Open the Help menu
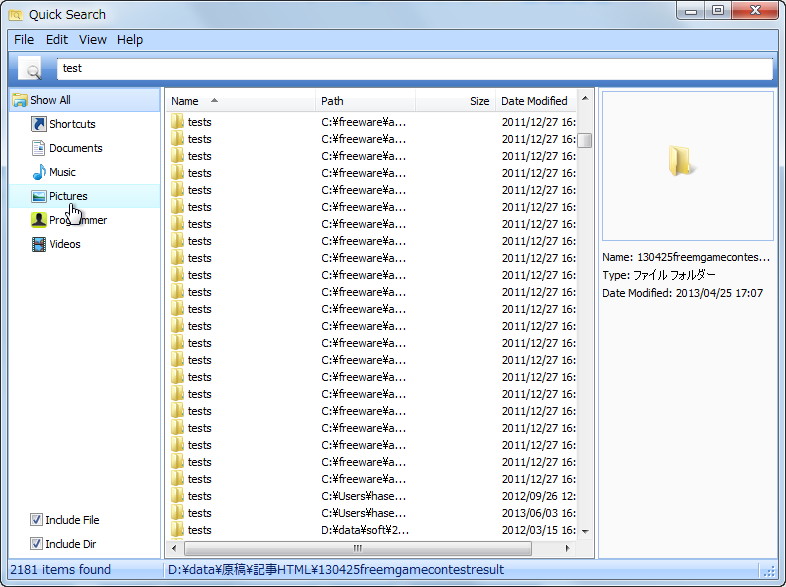Screen dimensions: 786x587 pos(130,40)
